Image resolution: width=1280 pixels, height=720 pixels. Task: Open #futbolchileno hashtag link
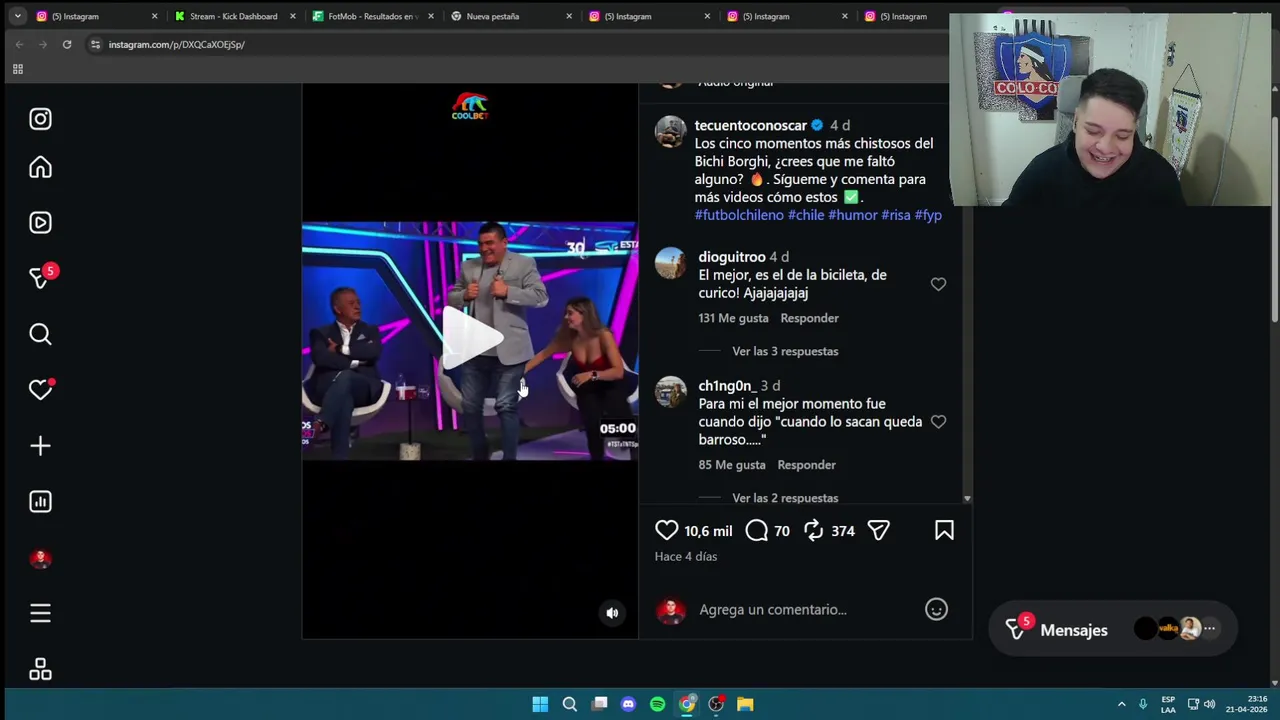click(739, 215)
